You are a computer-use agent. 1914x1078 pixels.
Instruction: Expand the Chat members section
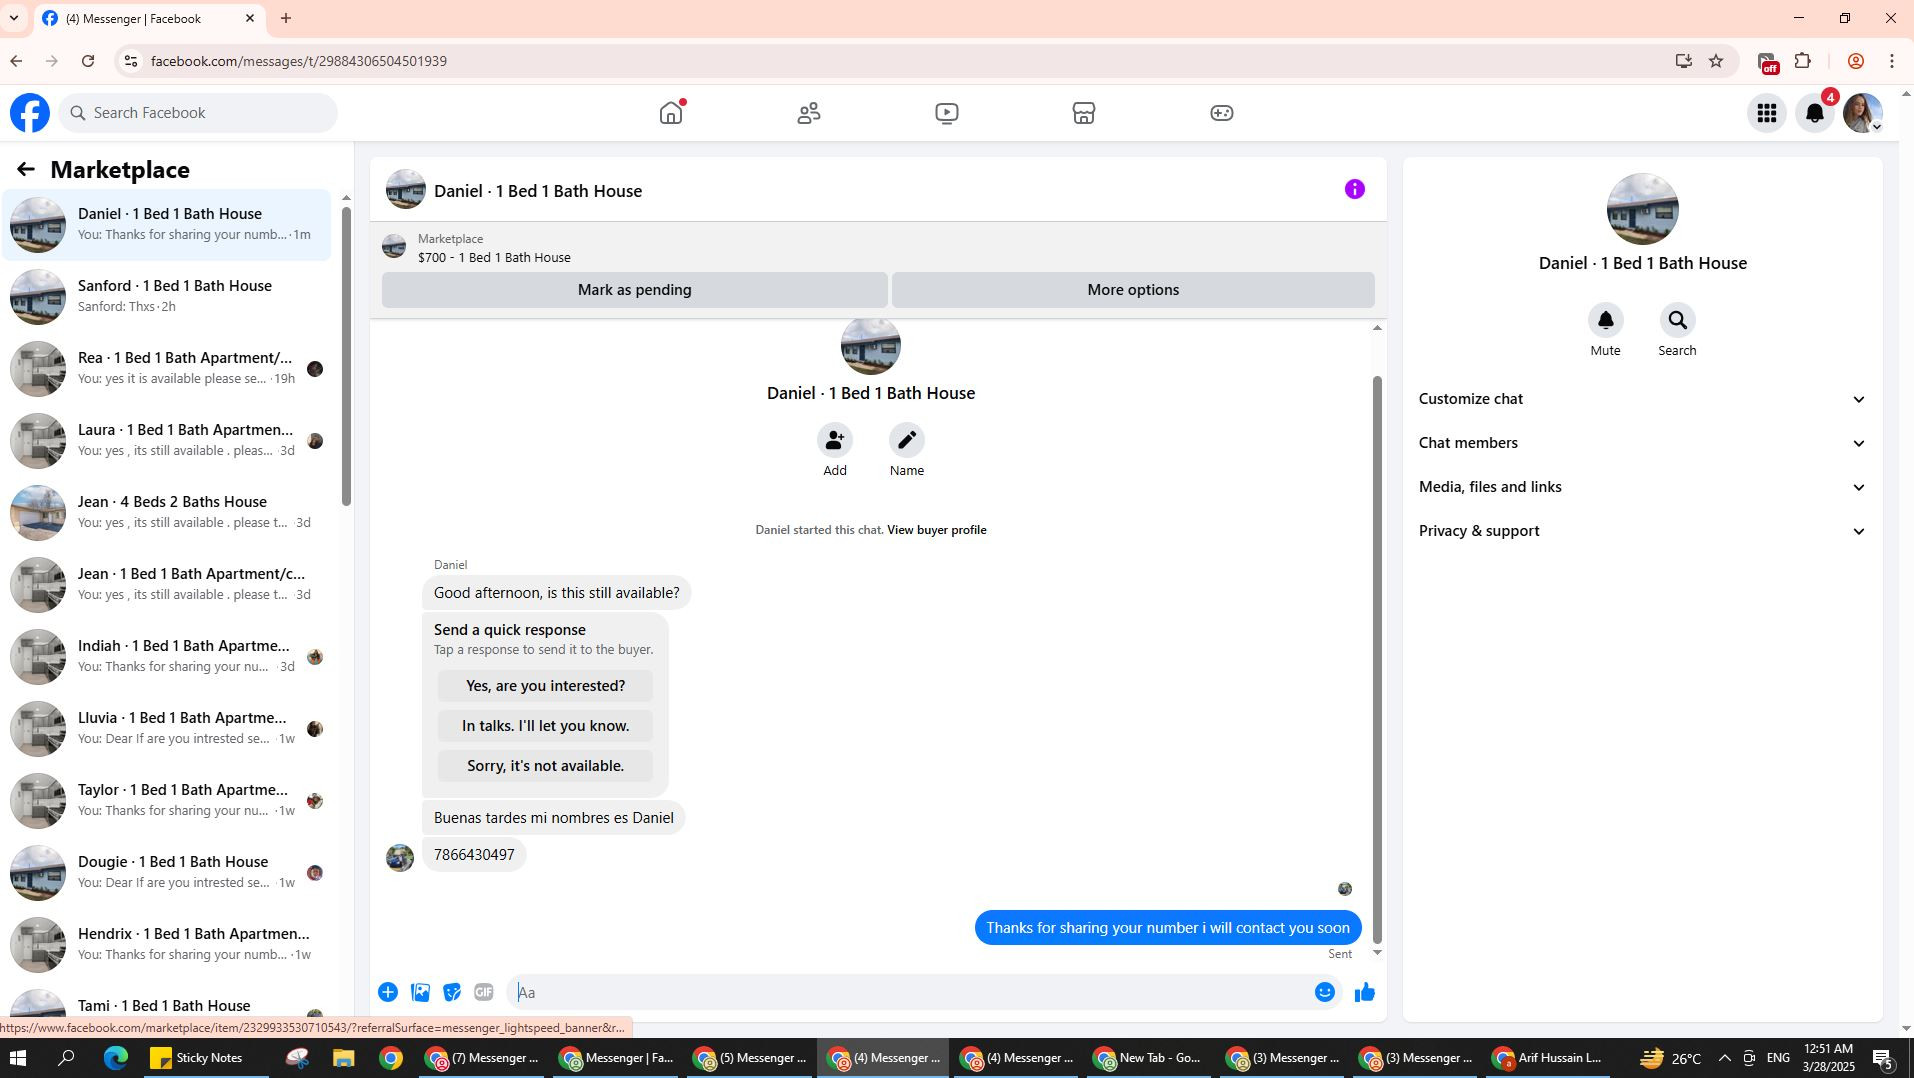1643,443
